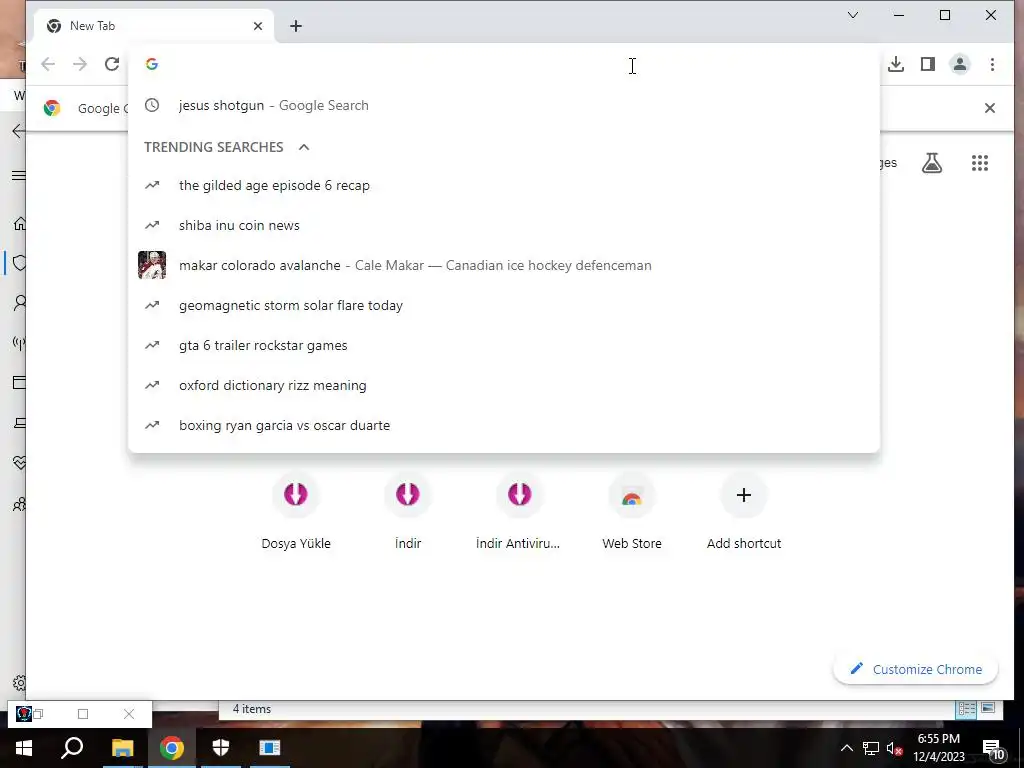Open Search Labs flask icon
The image size is (1024, 768).
(x=932, y=163)
